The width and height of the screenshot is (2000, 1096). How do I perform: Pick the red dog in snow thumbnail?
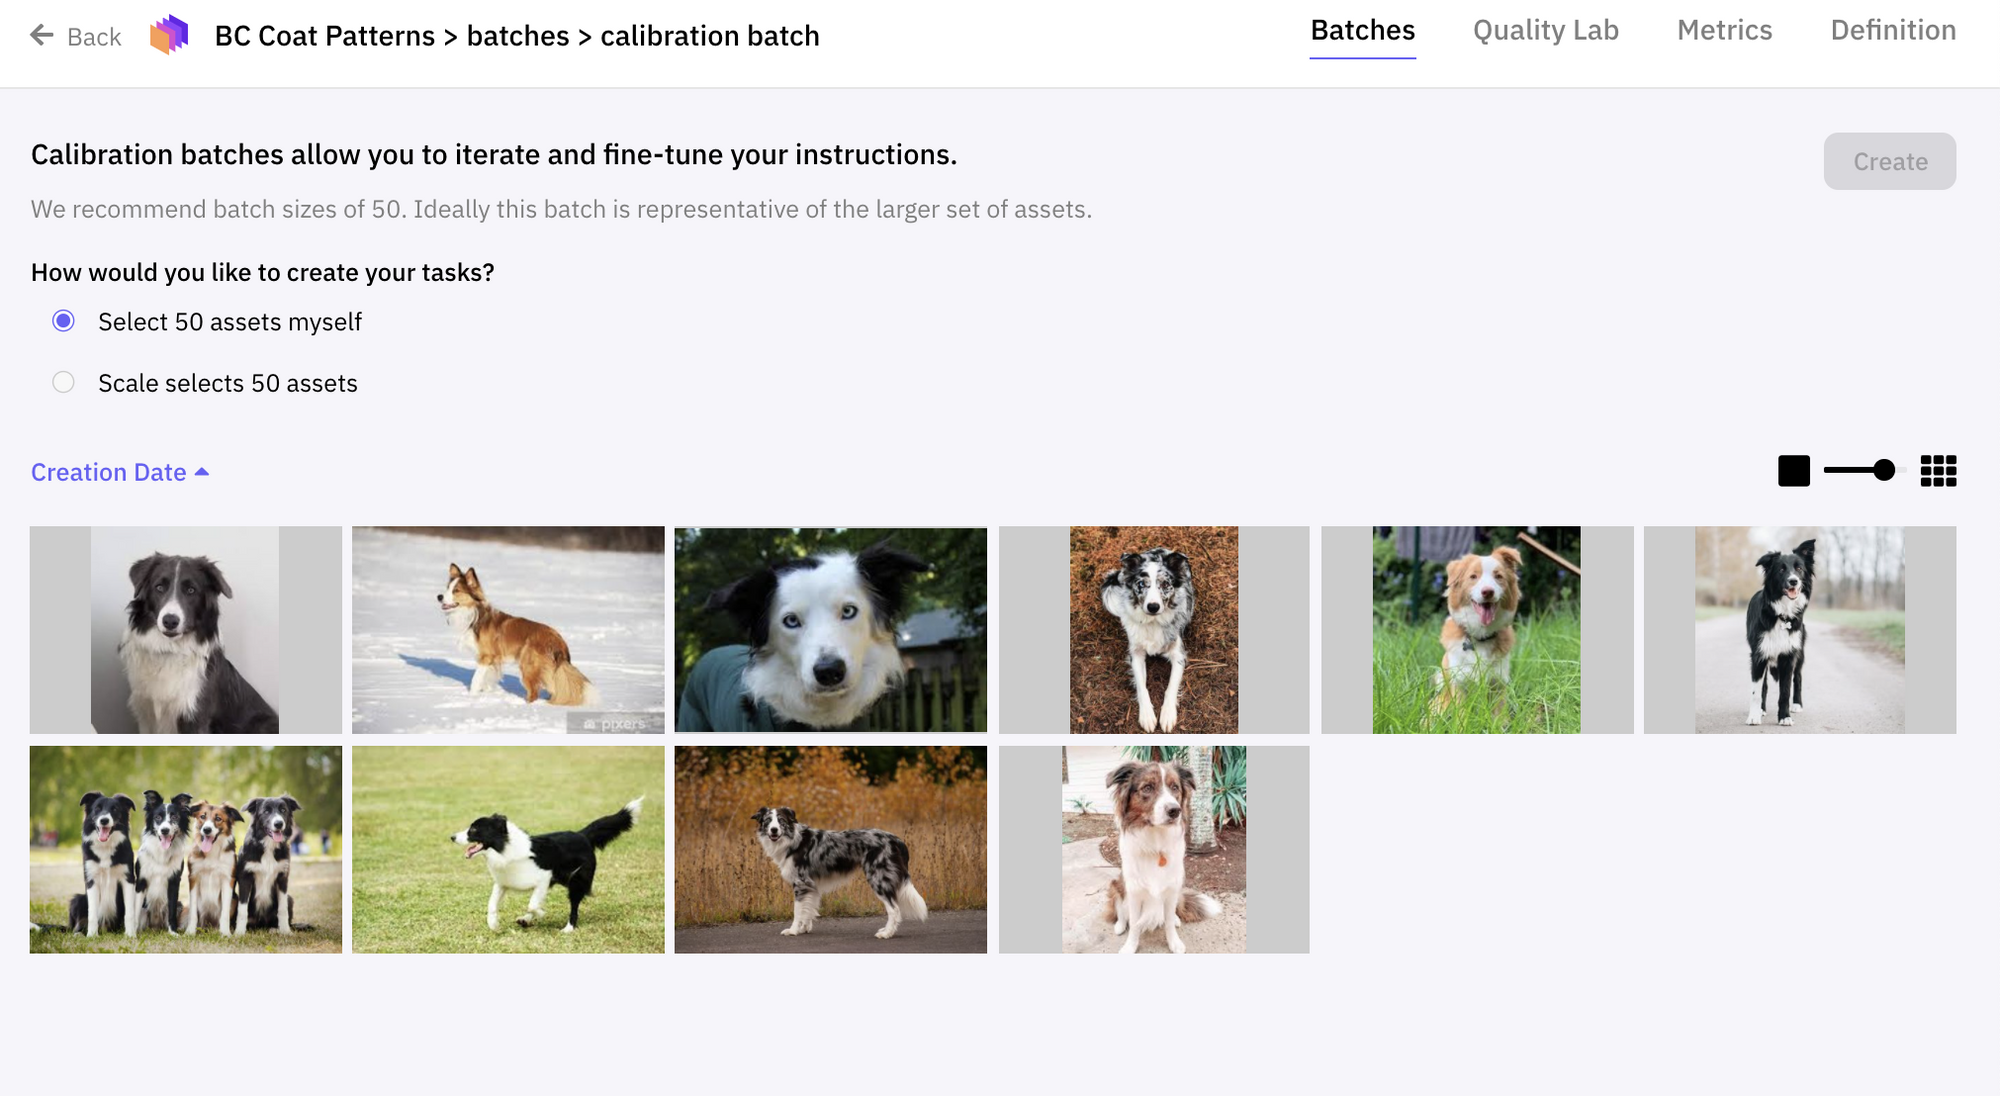508,630
